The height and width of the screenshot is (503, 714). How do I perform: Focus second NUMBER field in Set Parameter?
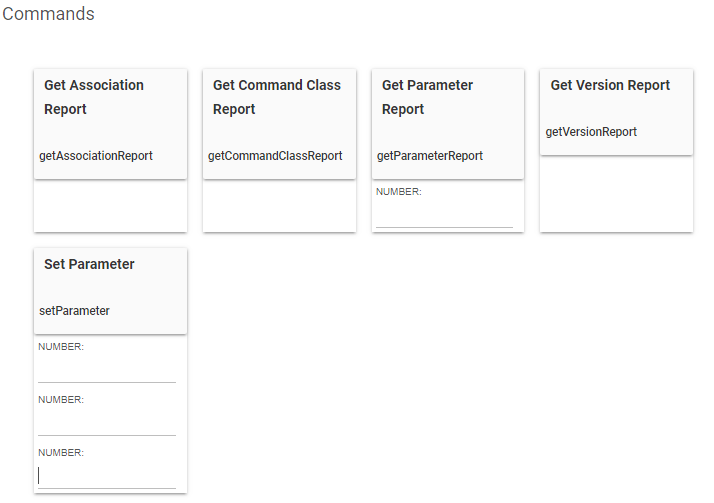(106, 424)
